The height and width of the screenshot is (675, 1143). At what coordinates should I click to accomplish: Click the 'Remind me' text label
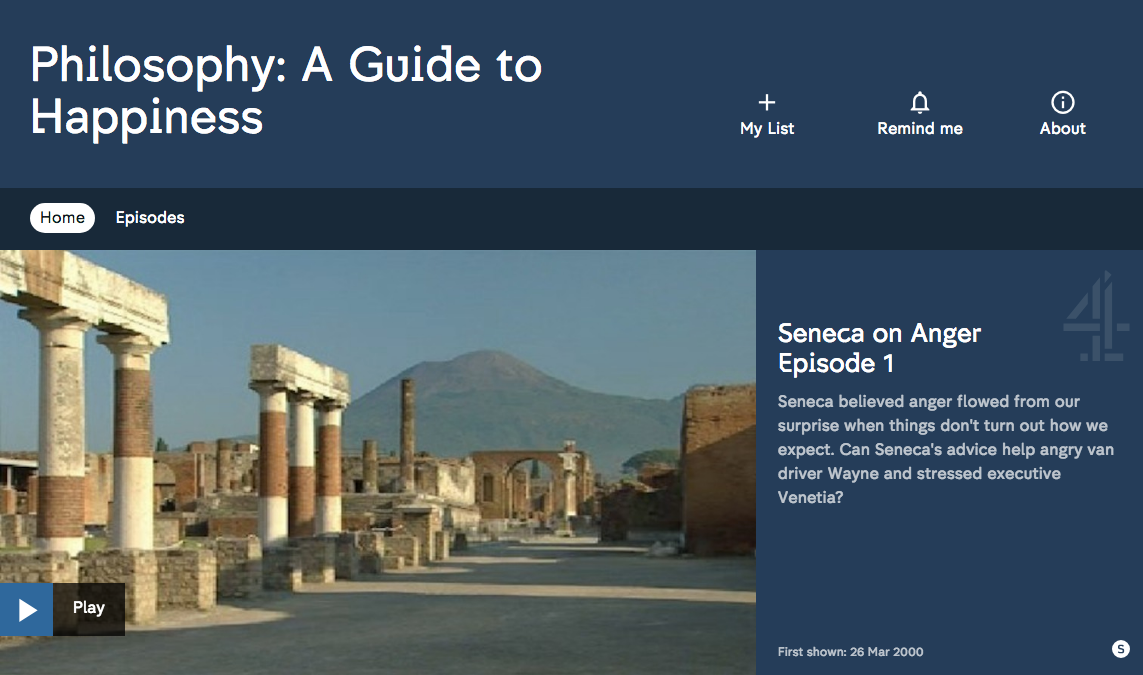920,128
